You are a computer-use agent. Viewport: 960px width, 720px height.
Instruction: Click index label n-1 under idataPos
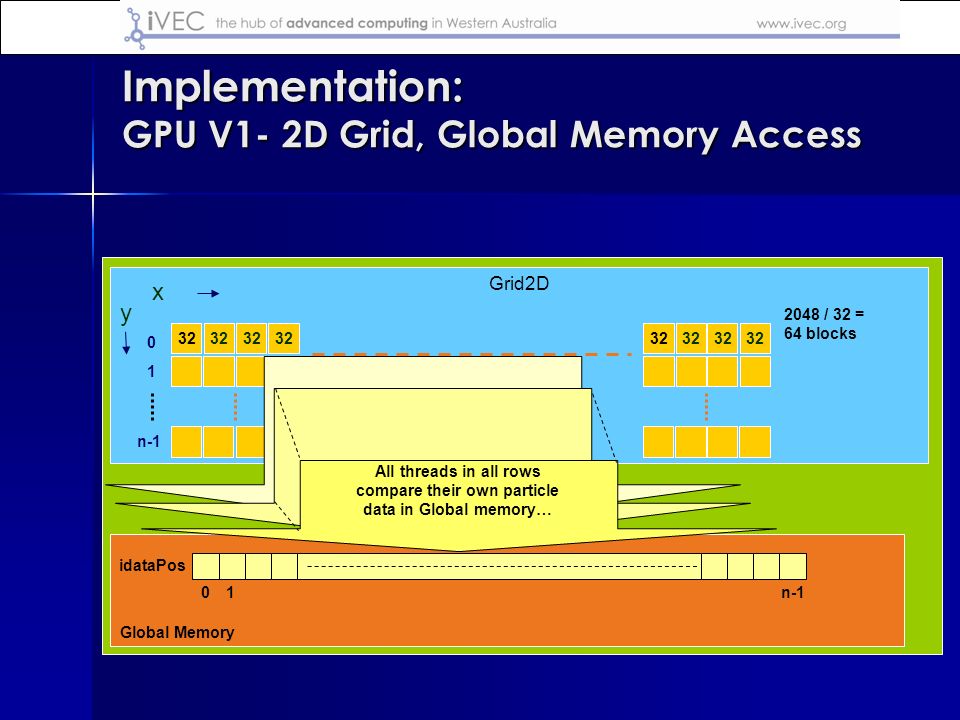click(x=792, y=593)
